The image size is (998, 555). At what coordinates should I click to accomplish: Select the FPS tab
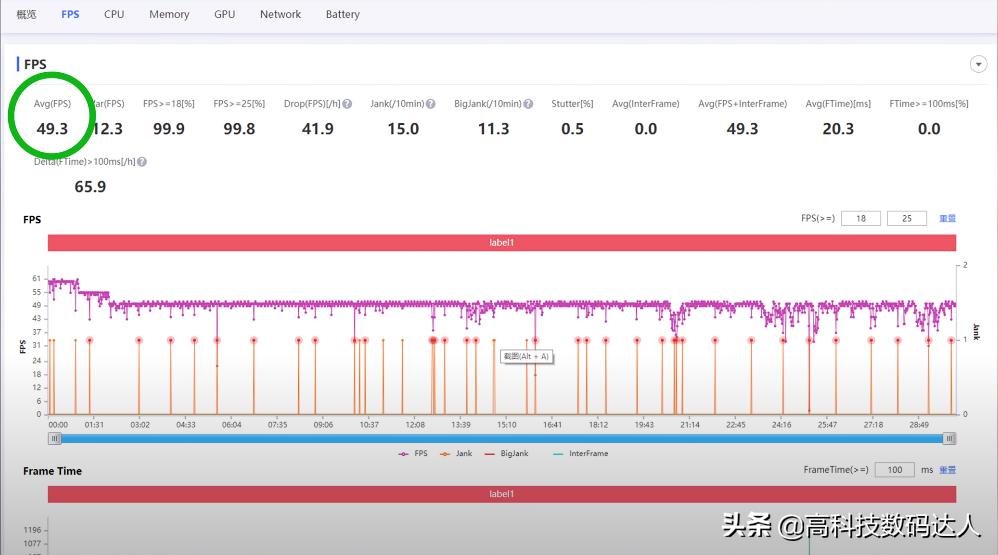70,14
